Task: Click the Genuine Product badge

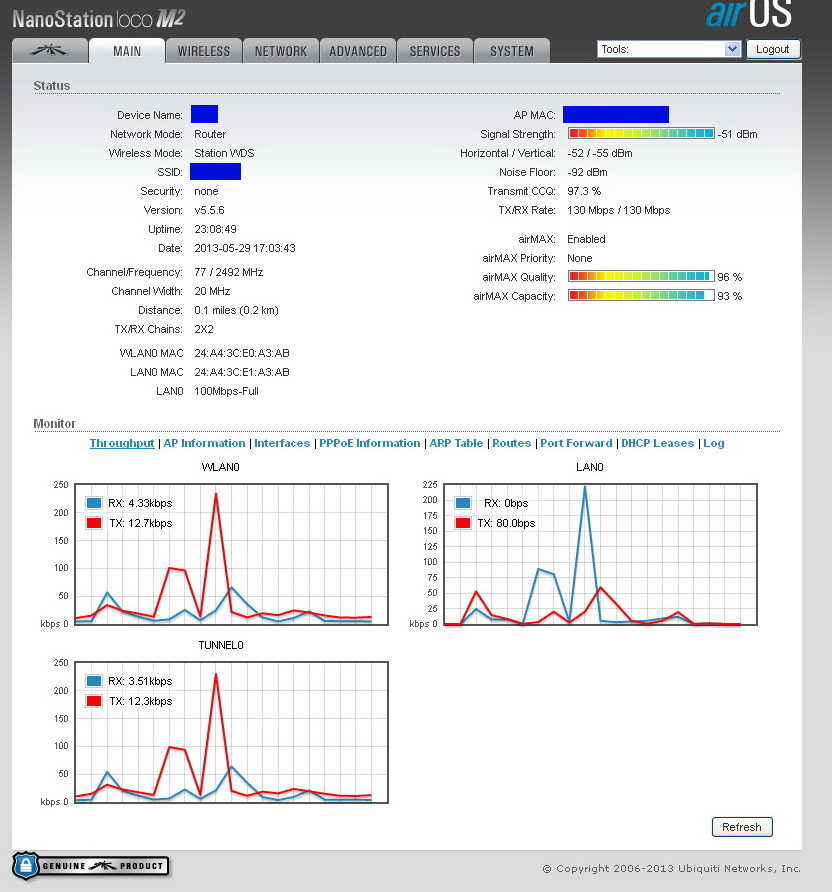Action: coord(91,866)
